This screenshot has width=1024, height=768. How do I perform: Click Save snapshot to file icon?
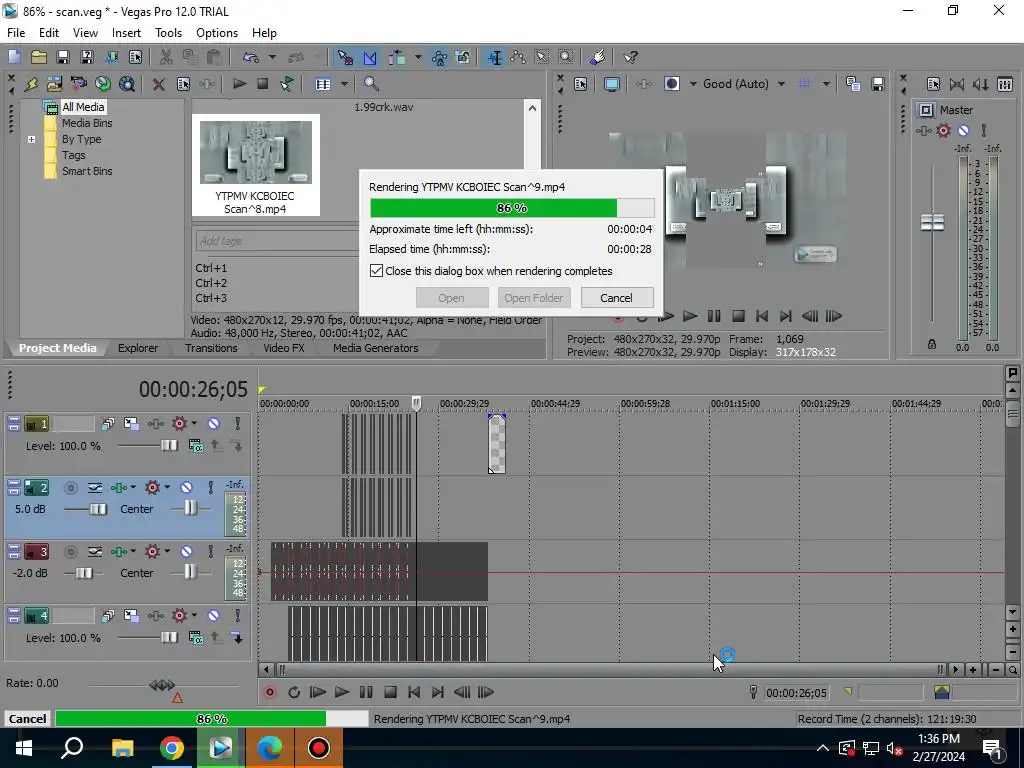[878, 84]
